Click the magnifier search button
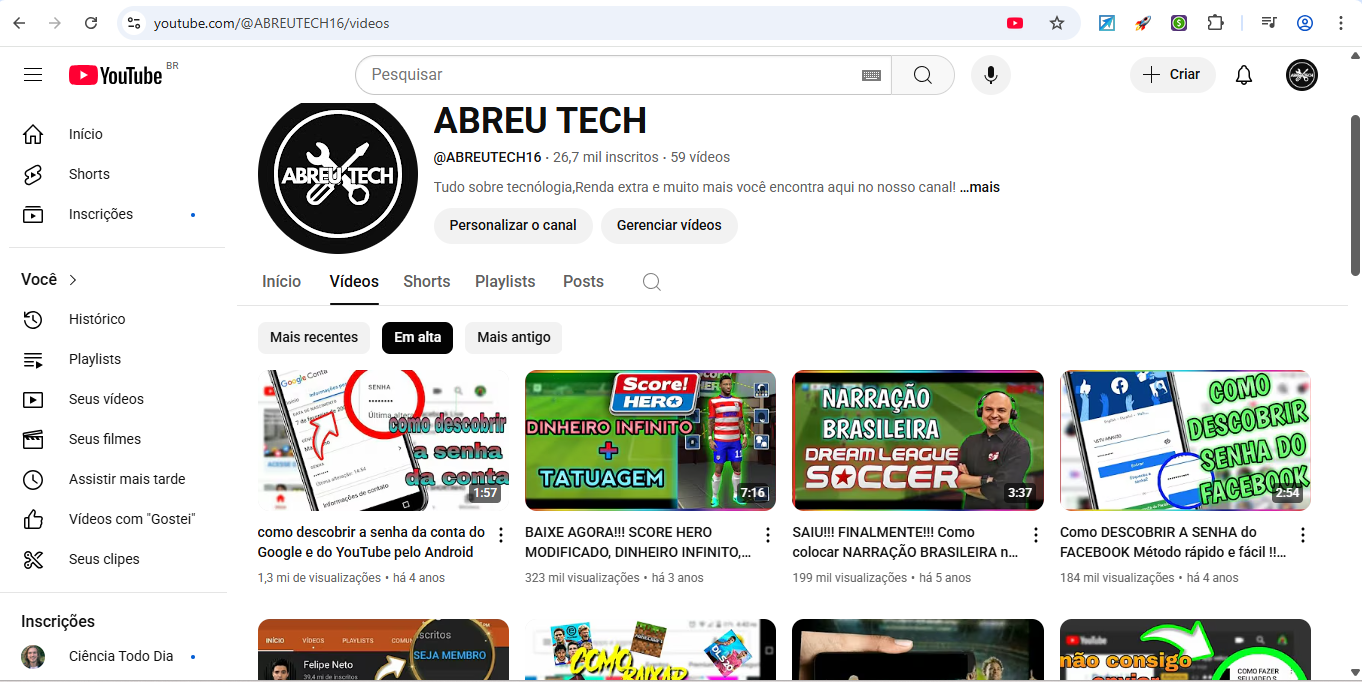The height and width of the screenshot is (682, 1362). [923, 75]
